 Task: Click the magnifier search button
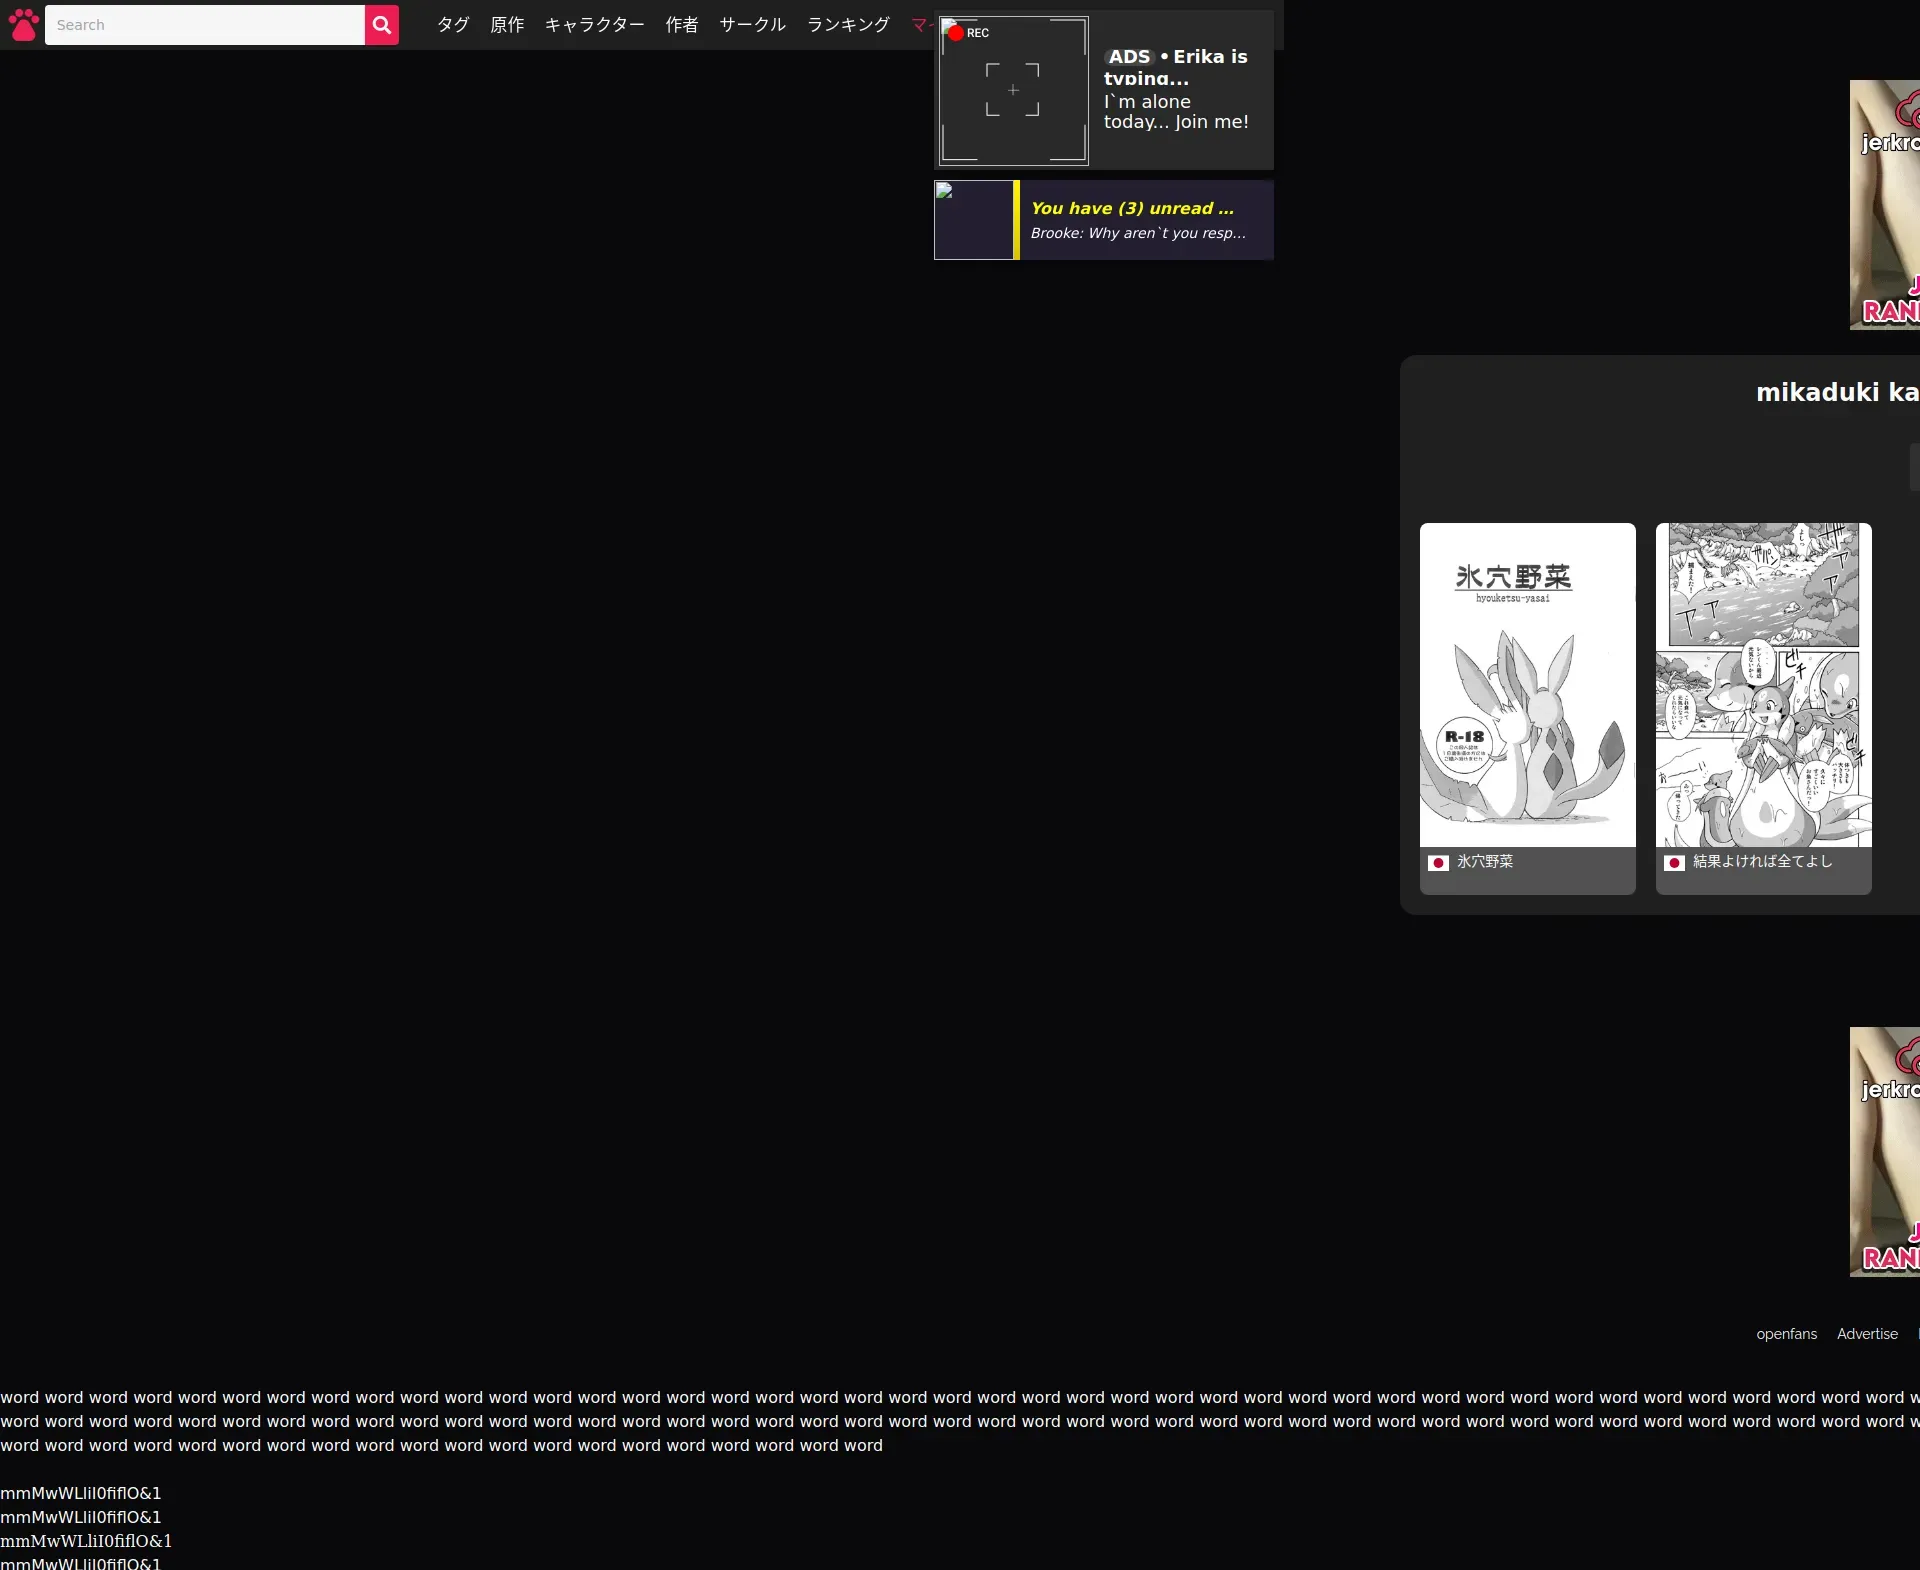(381, 25)
